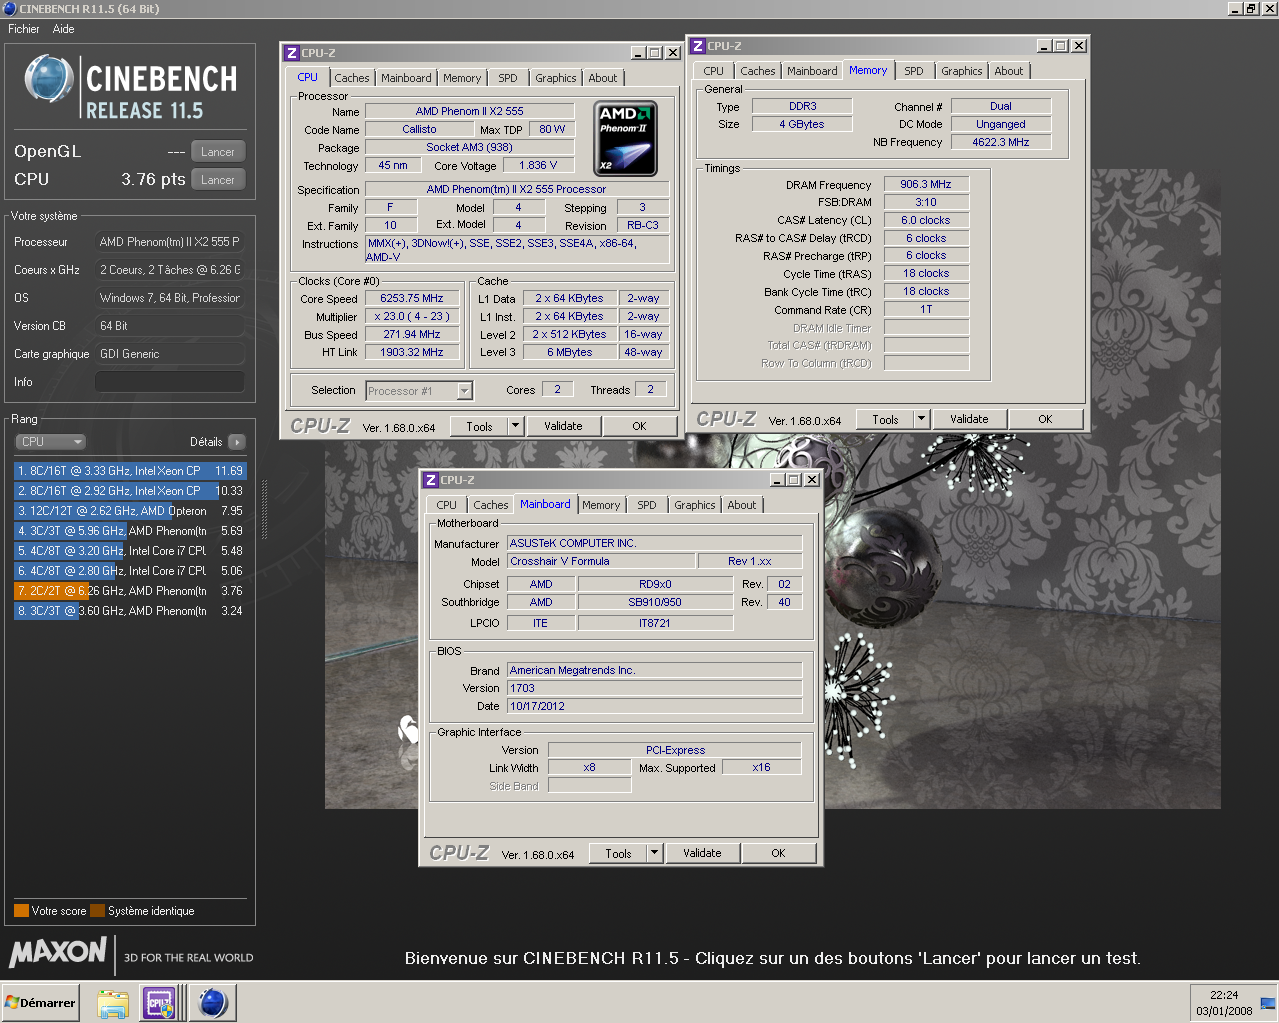Select CPU tab in Mainboard window
The image size is (1279, 1023).
click(446, 505)
